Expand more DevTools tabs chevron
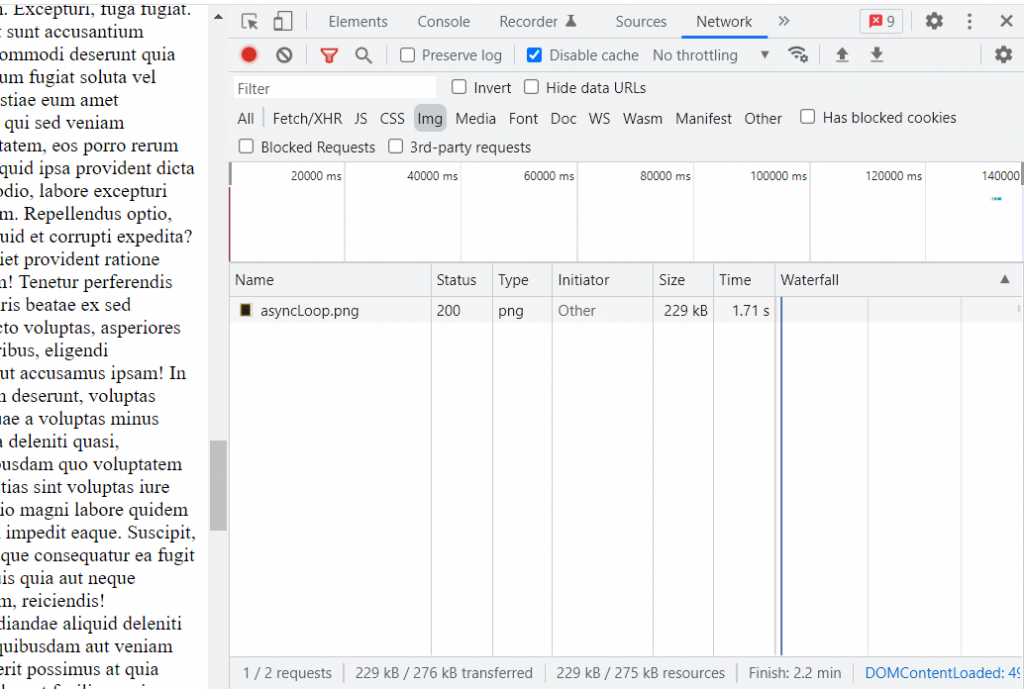 pos(783,21)
